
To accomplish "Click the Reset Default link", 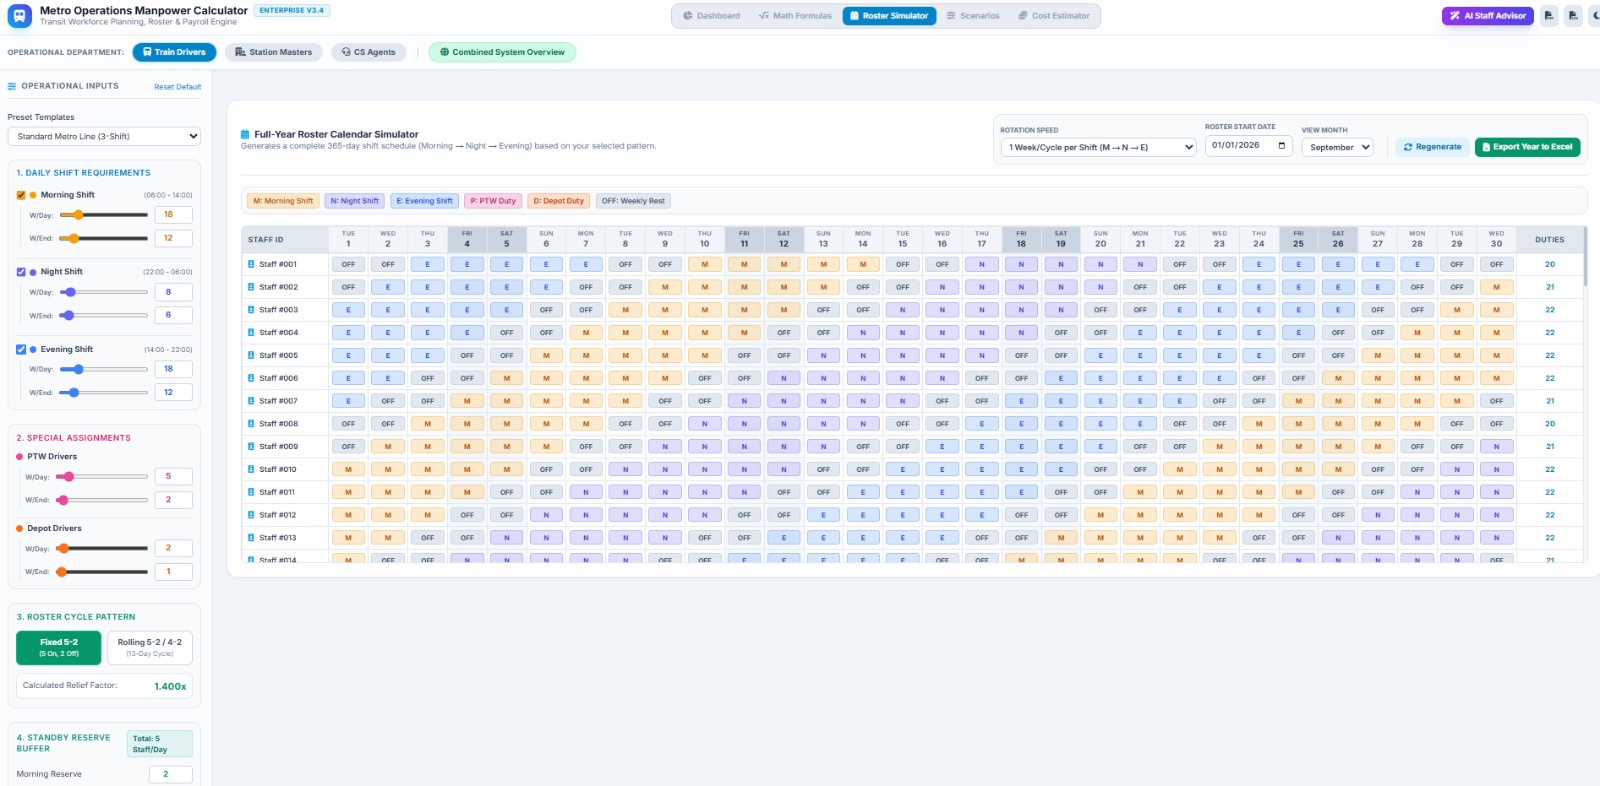I will coord(177,87).
